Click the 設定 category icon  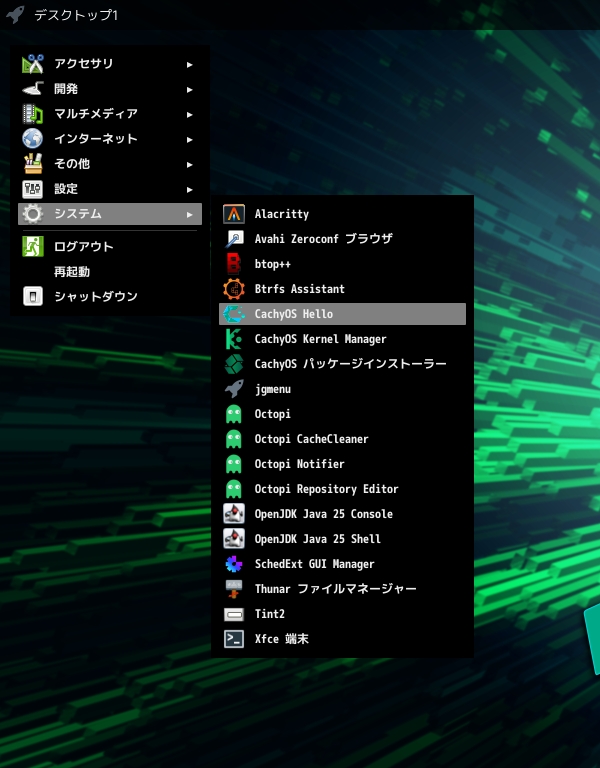(33, 189)
